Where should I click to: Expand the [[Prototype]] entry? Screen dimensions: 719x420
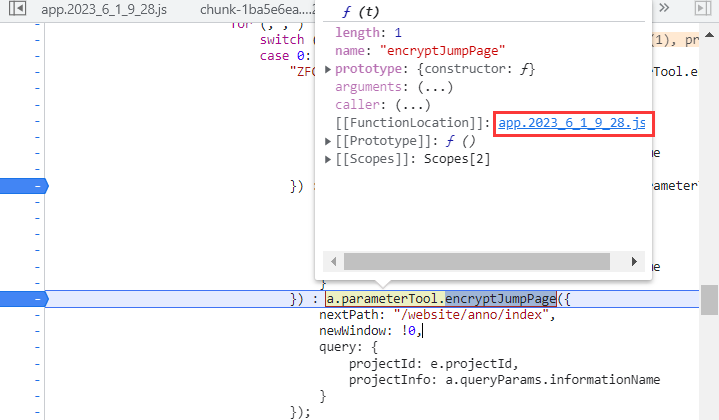pyautogui.click(x=329, y=141)
